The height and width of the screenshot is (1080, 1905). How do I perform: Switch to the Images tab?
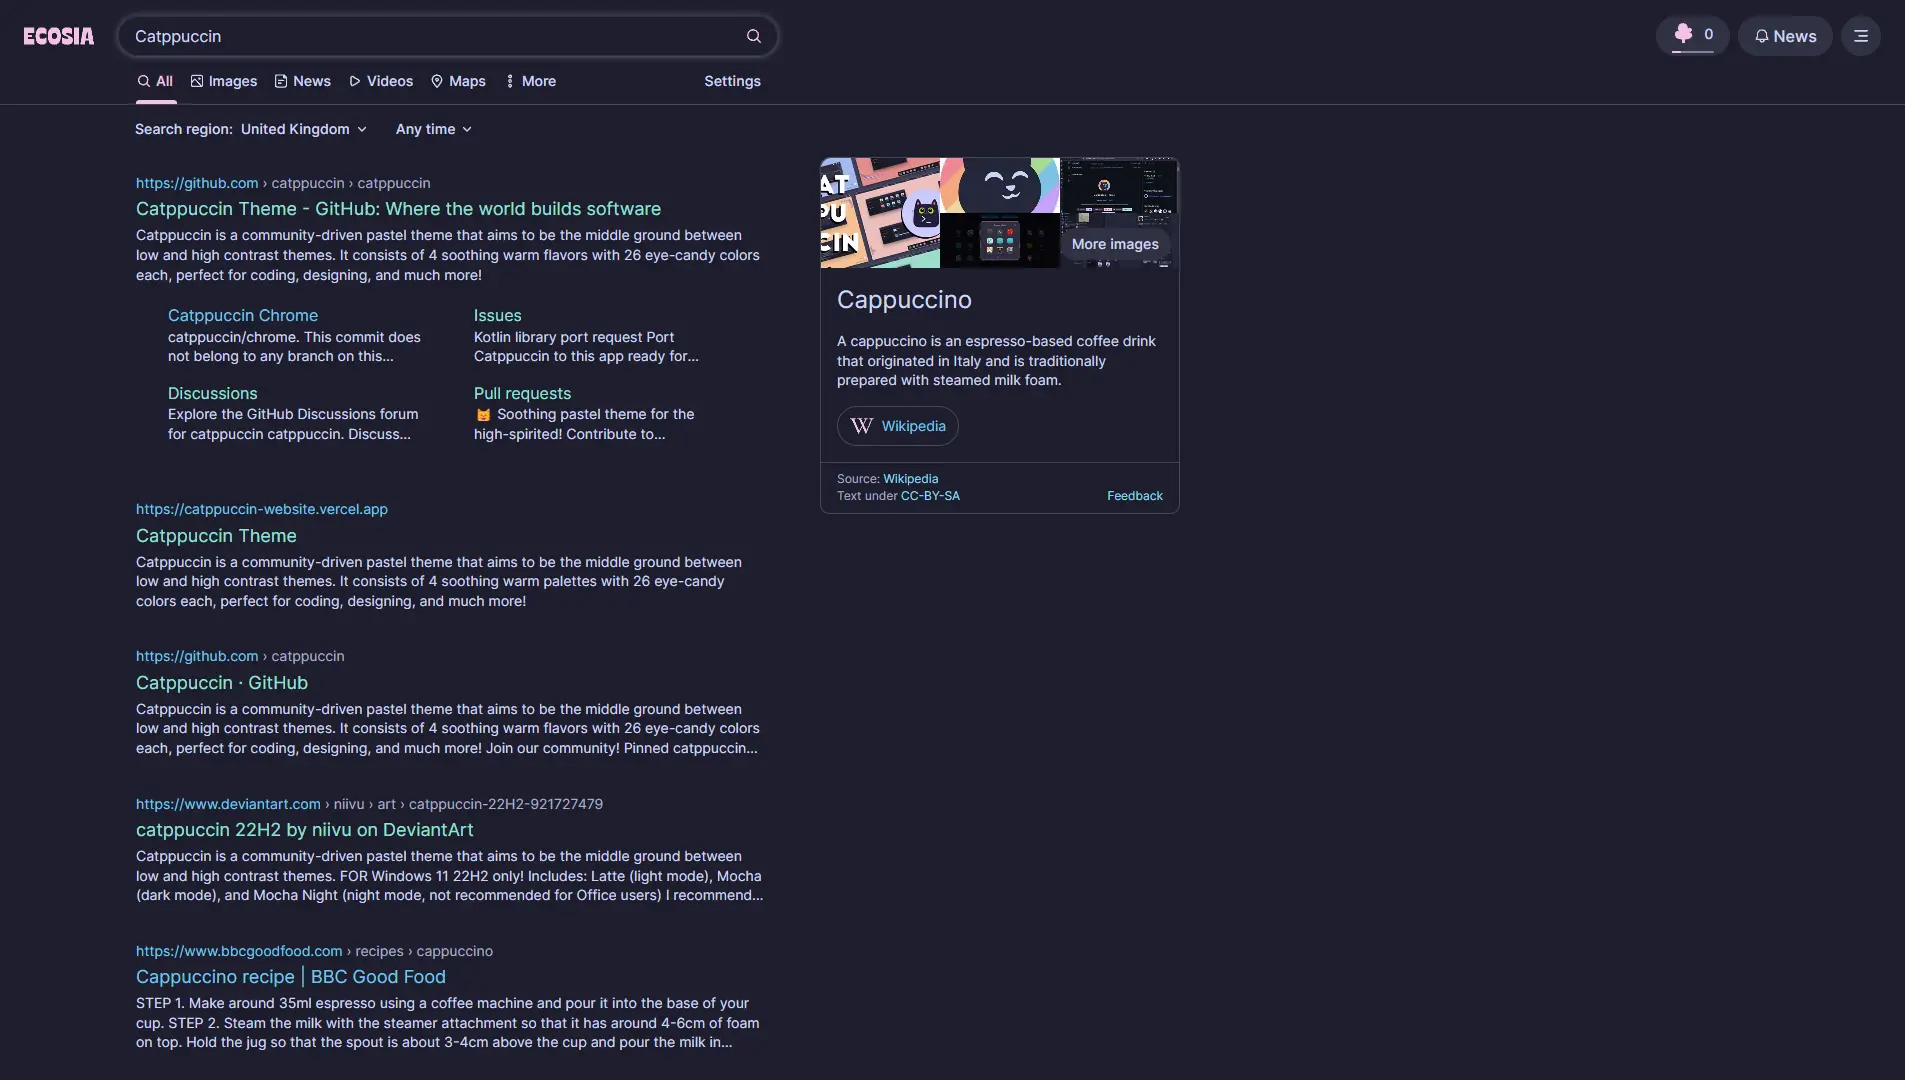[x=224, y=81]
